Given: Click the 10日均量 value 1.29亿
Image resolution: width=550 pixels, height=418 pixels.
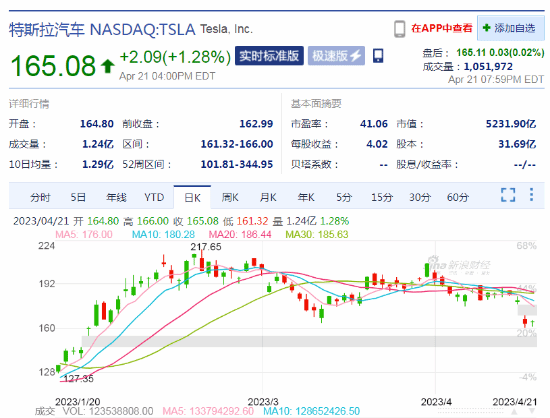Looking at the screenshot, I should click(98, 164).
